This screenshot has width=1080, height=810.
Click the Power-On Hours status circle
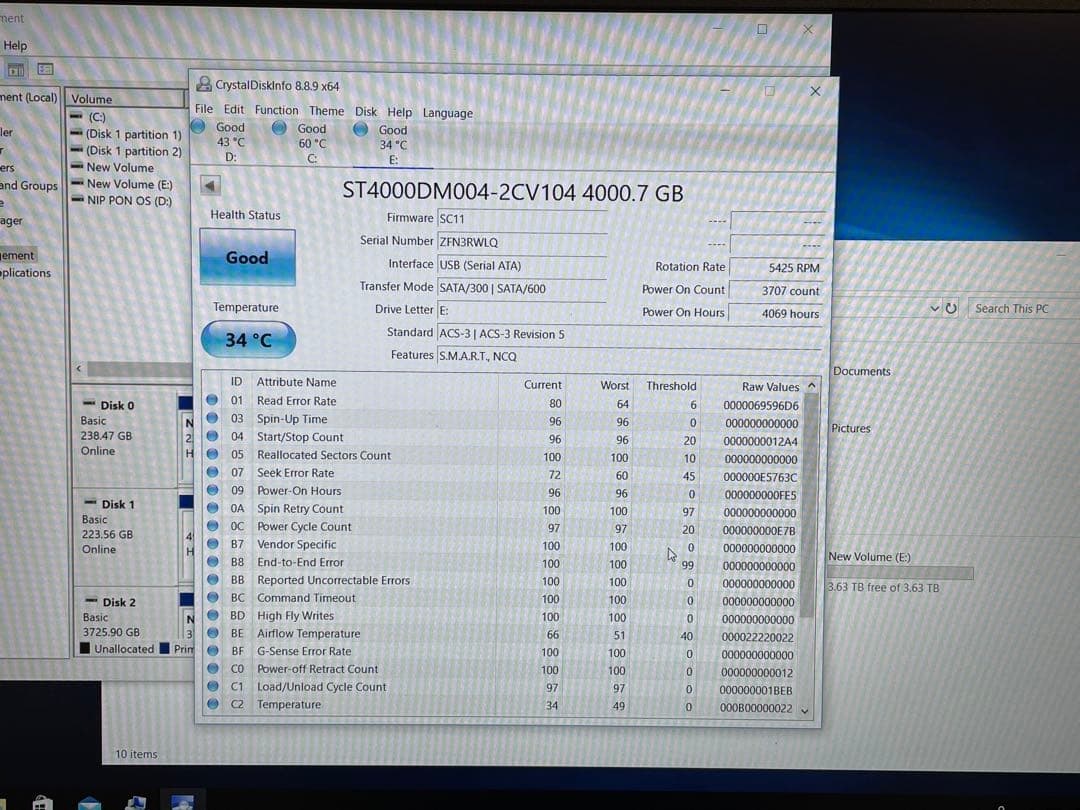tap(212, 489)
